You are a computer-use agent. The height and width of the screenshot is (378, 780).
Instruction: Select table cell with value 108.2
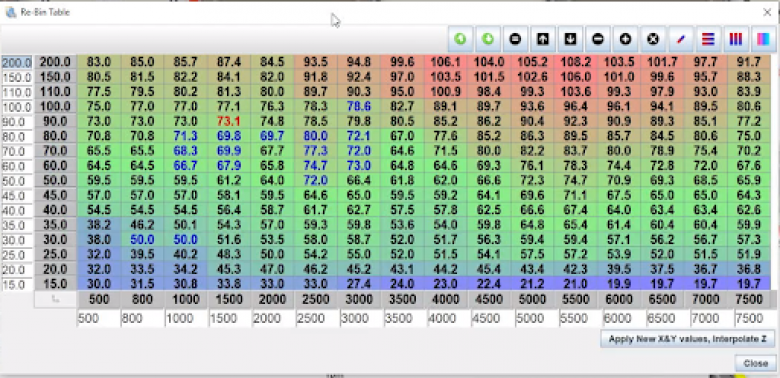click(576, 62)
